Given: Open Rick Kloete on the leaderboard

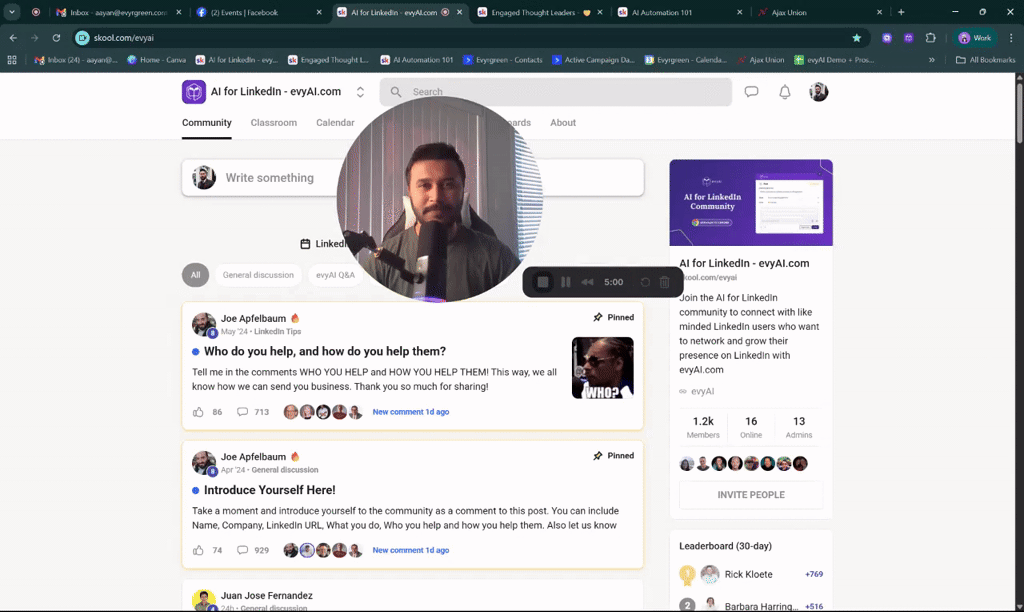Looking at the screenshot, I should (x=748, y=575).
